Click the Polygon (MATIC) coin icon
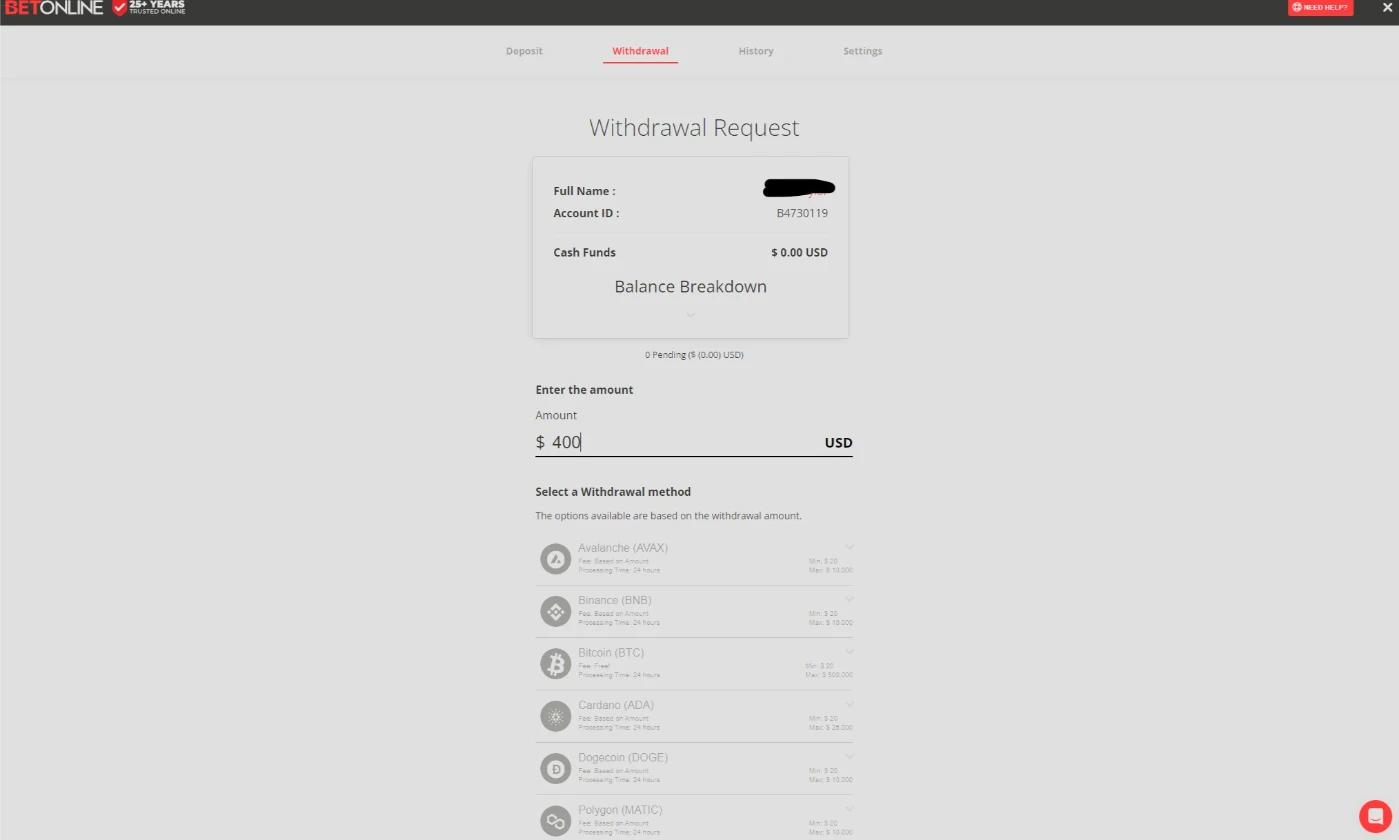The height and width of the screenshot is (840, 1399). 555,820
